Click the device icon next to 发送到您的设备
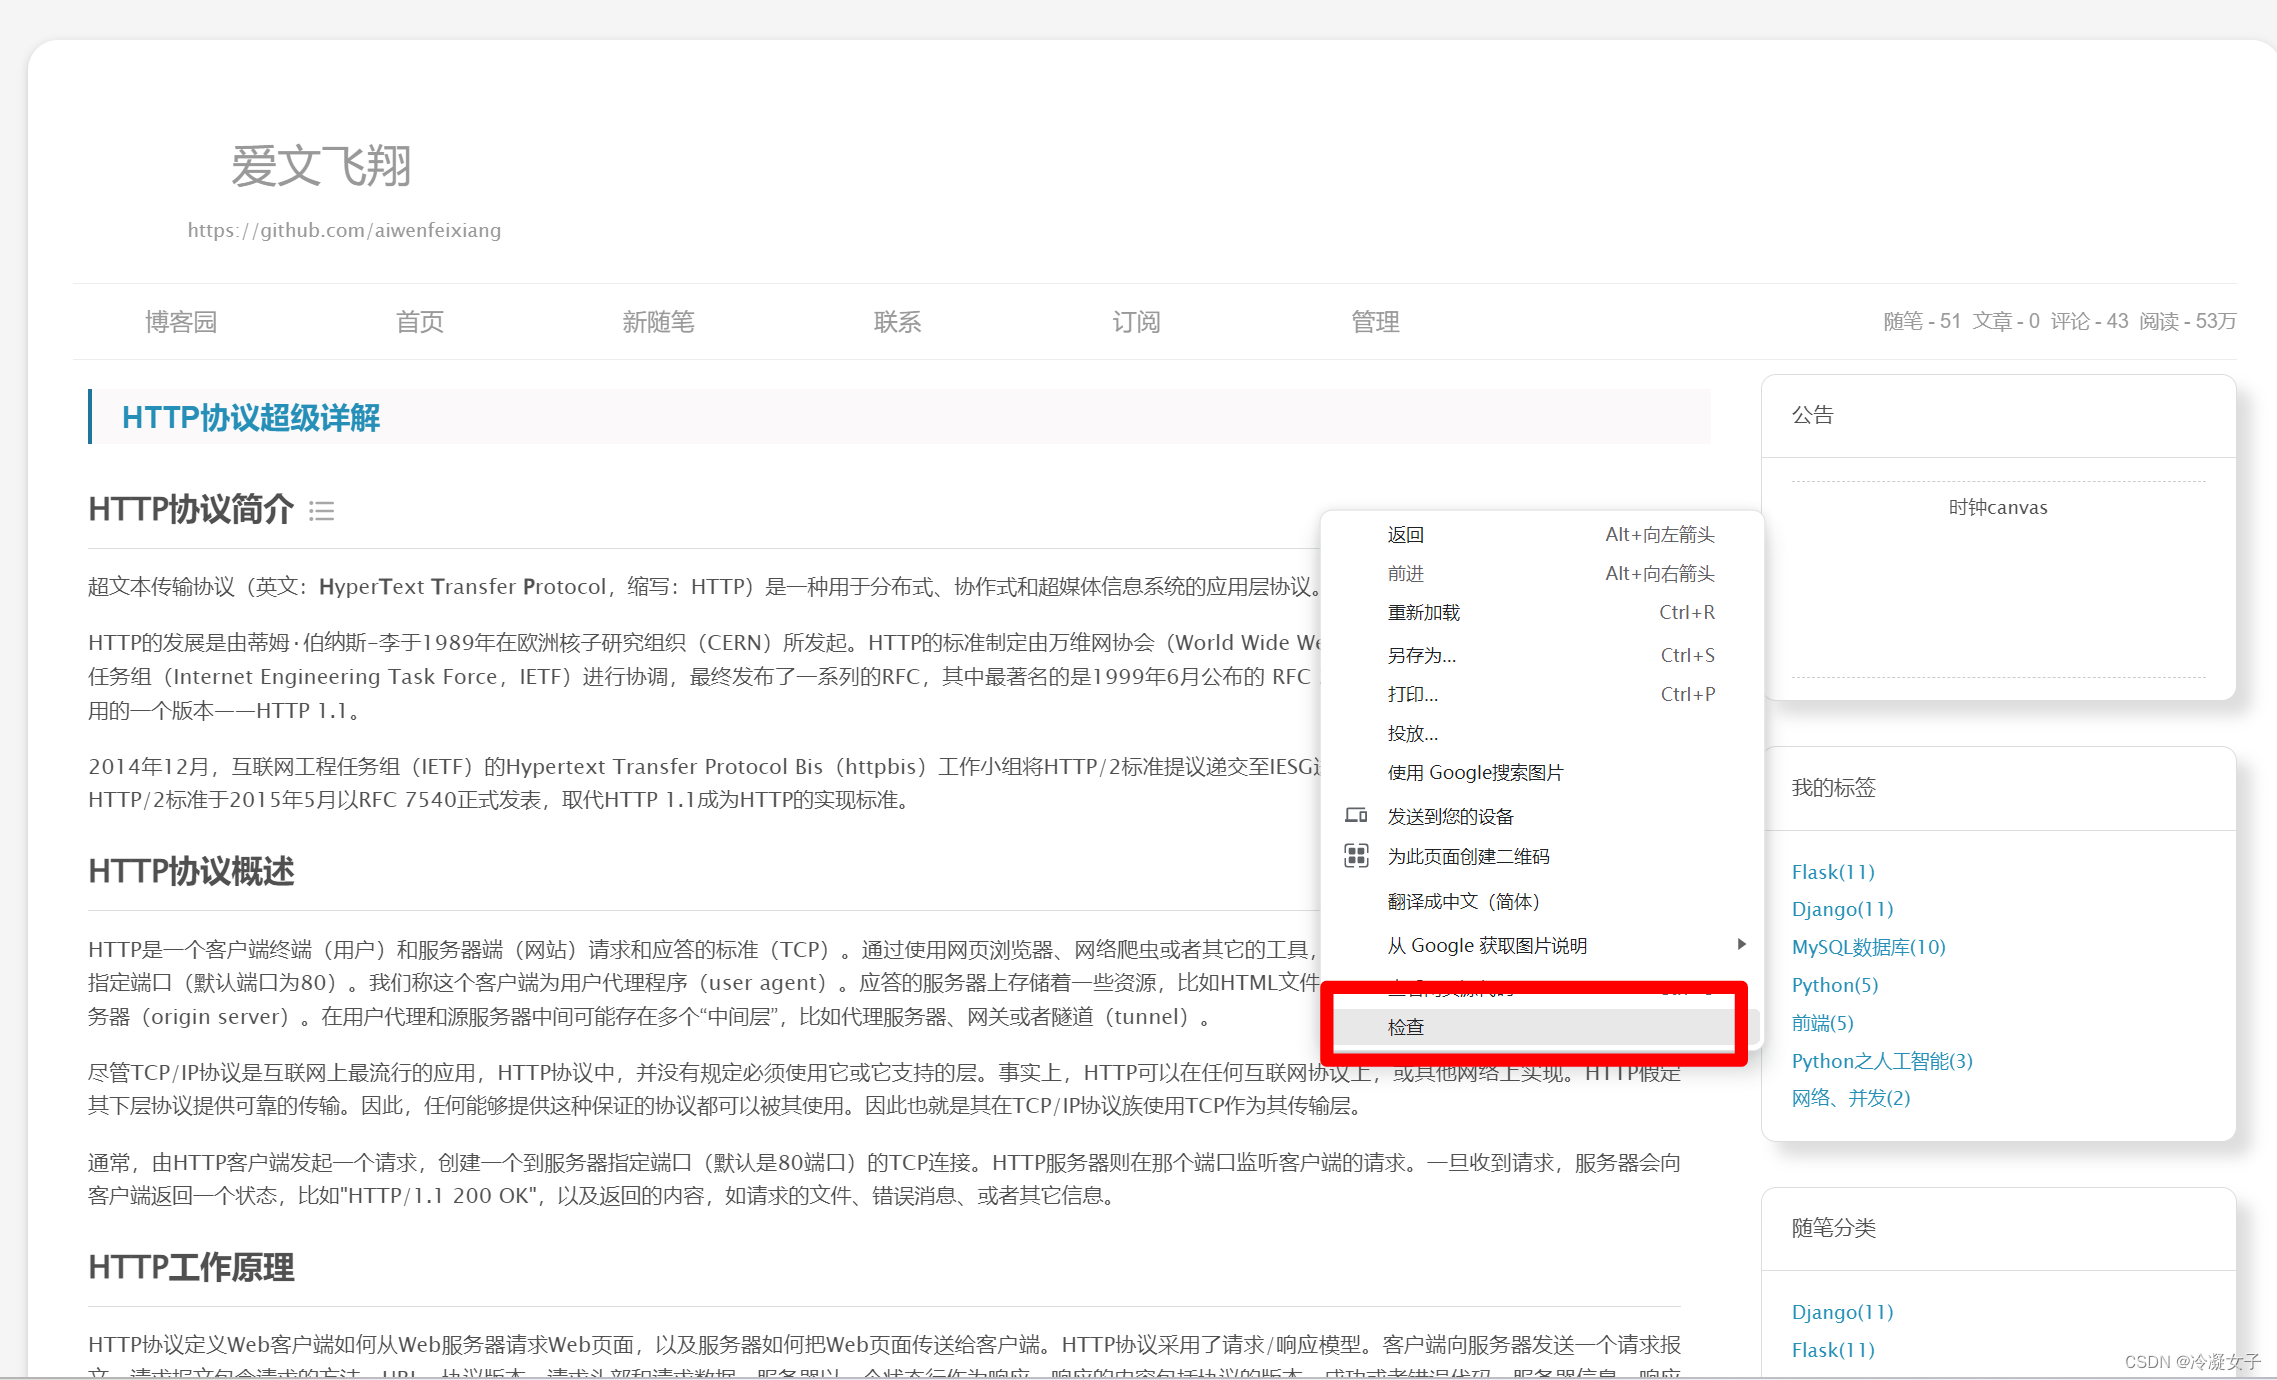The width and height of the screenshot is (2277, 1380). point(1356,816)
